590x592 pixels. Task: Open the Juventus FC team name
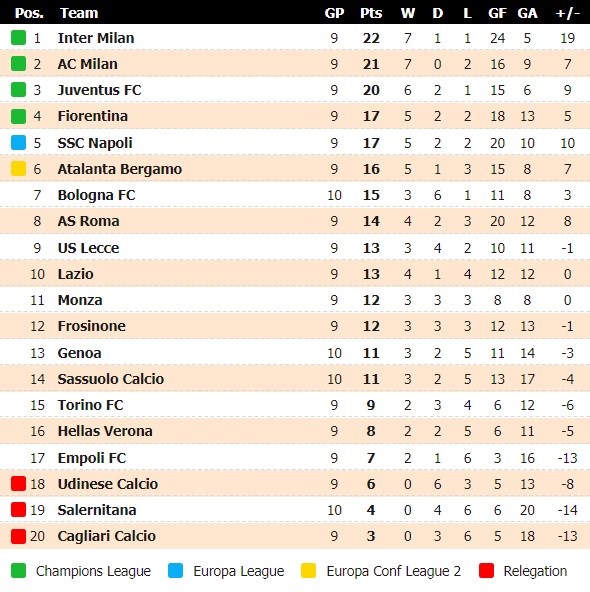[x=99, y=90]
